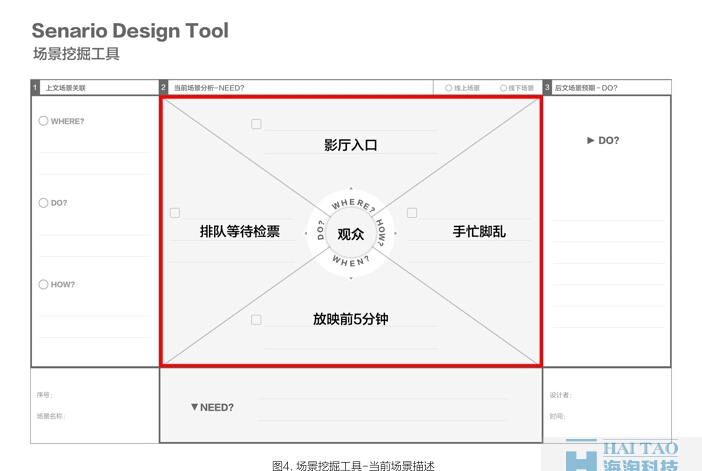Image resolution: width=702 pixels, height=471 pixels.
Task: Expand the ▼ NEED? section
Action: pyautogui.click(x=211, y=407)
